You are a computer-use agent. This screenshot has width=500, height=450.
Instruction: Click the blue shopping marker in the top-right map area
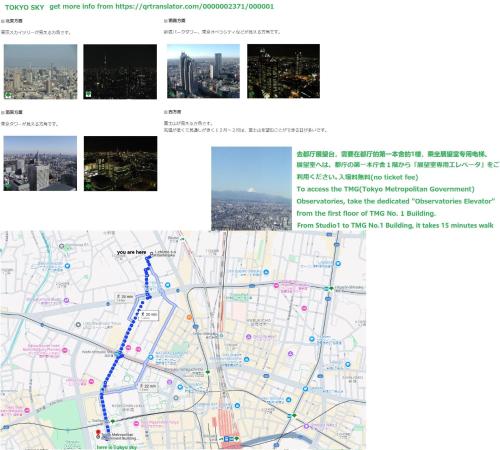coord(338,264)
